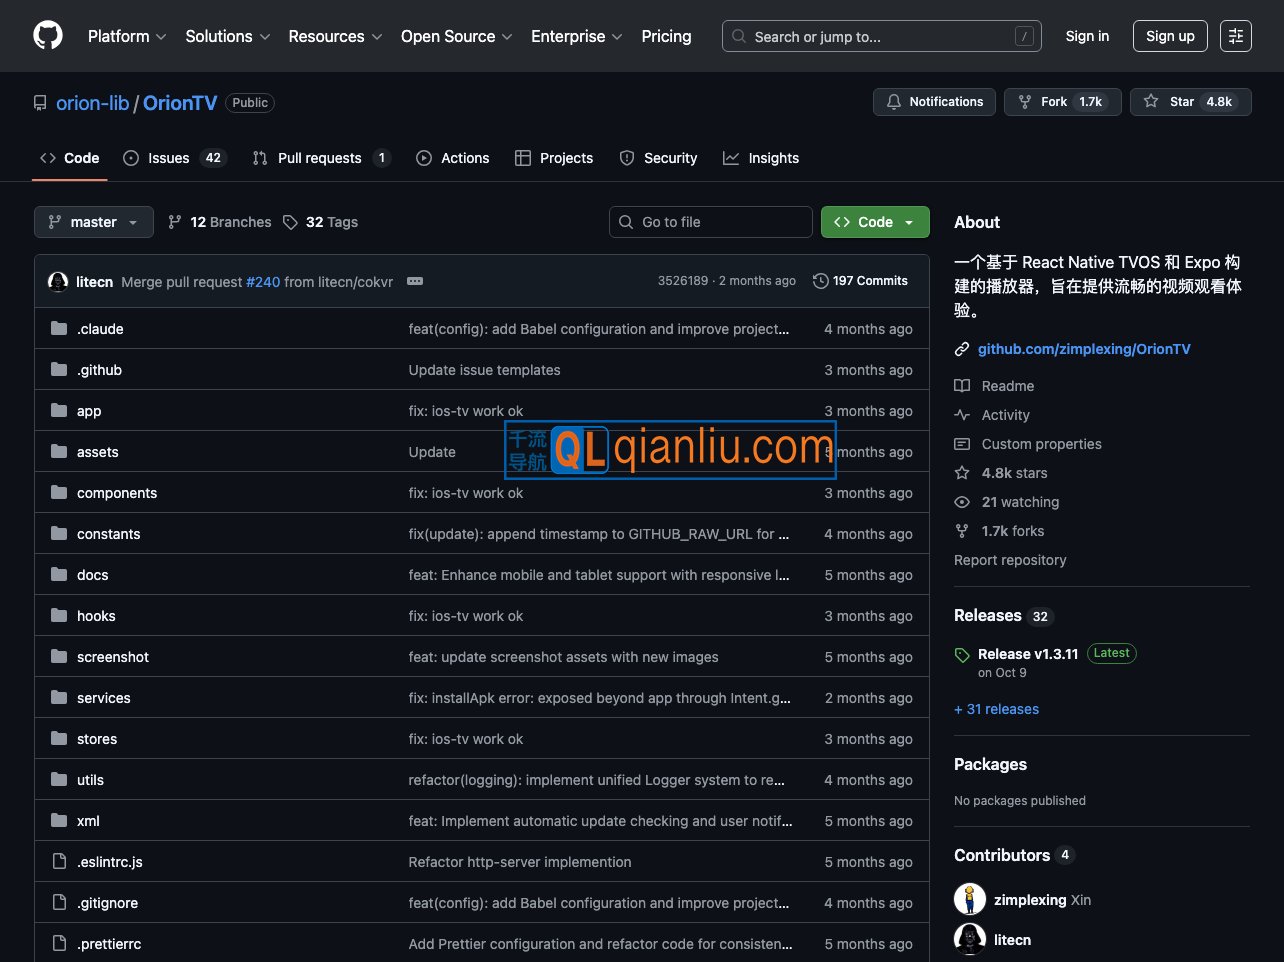Click the Go to file field
The image size is (1284, 962).
click(x=710, y=222)
